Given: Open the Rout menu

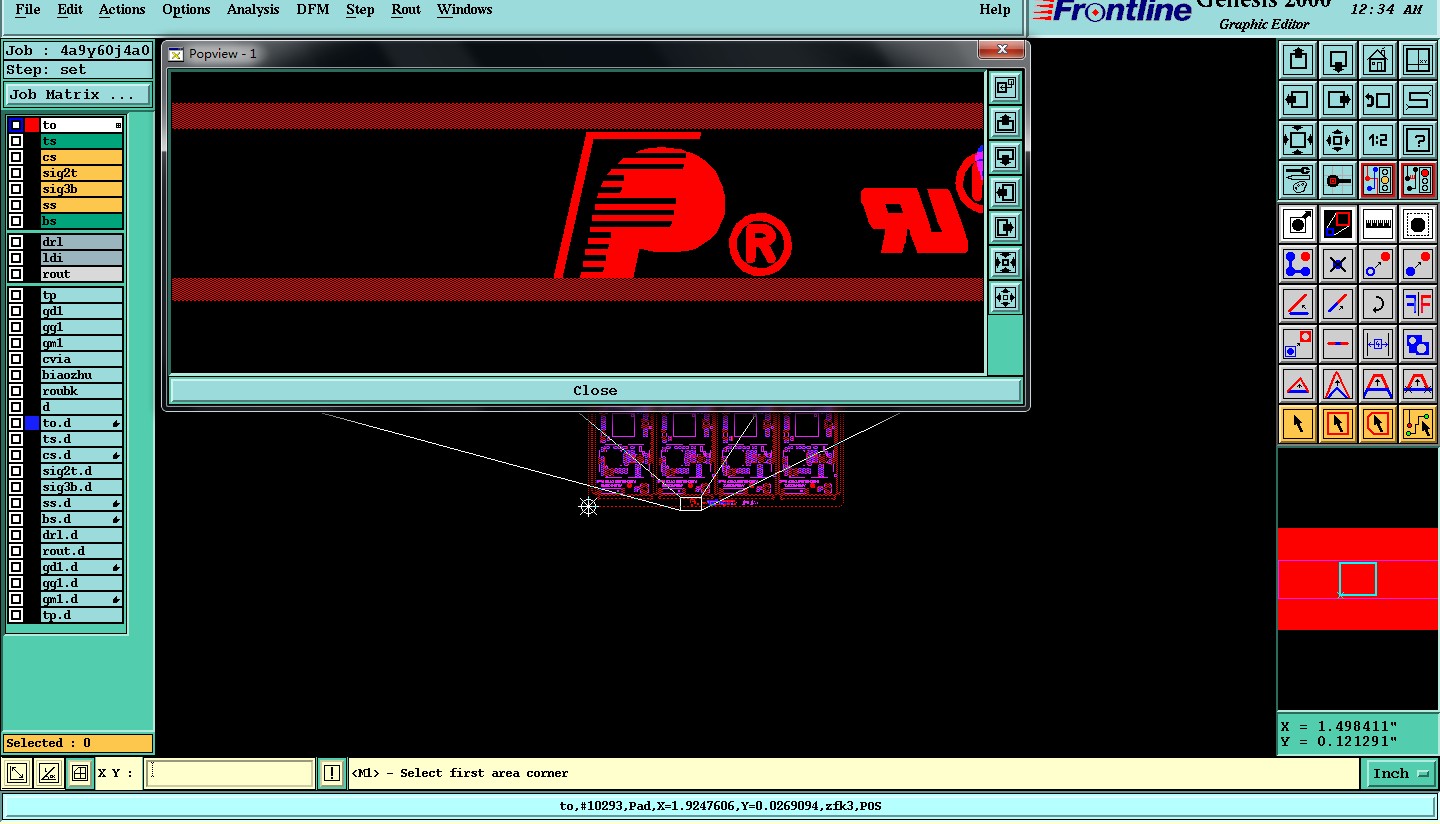Looking at the screenshot, I should click(x=406, y=10).
